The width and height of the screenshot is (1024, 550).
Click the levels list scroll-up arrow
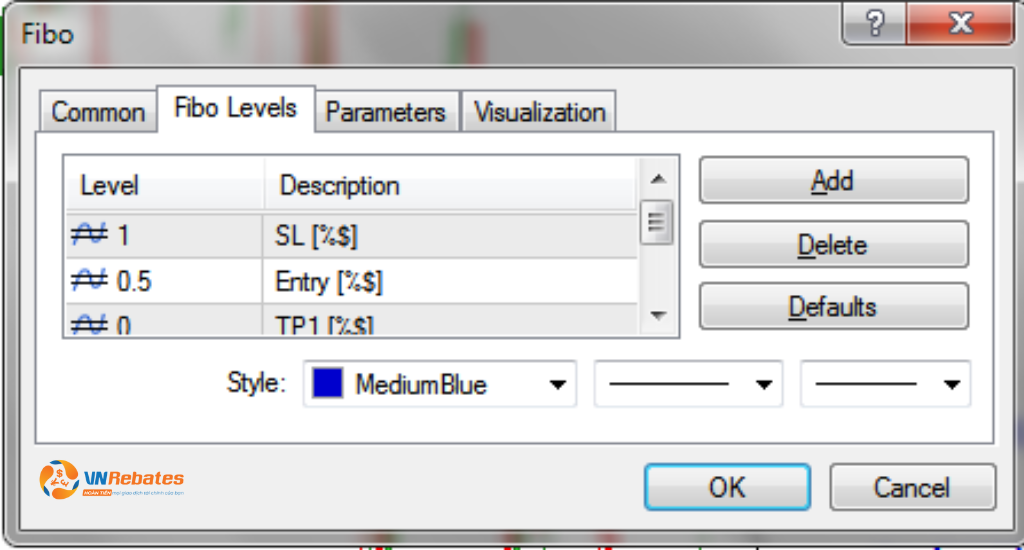click(x=658, y=179)
